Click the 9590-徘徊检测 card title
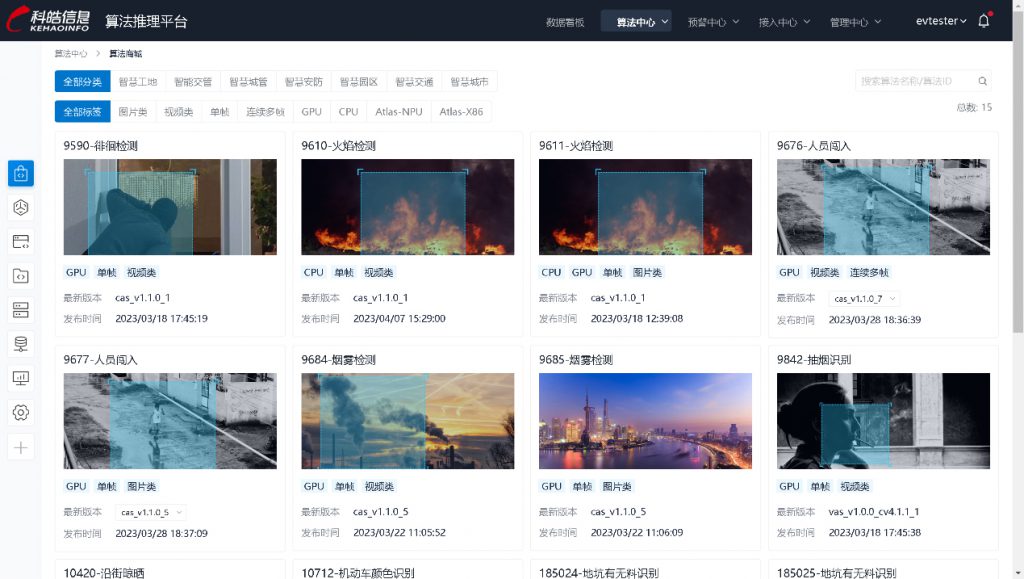 tap(101, 146)
